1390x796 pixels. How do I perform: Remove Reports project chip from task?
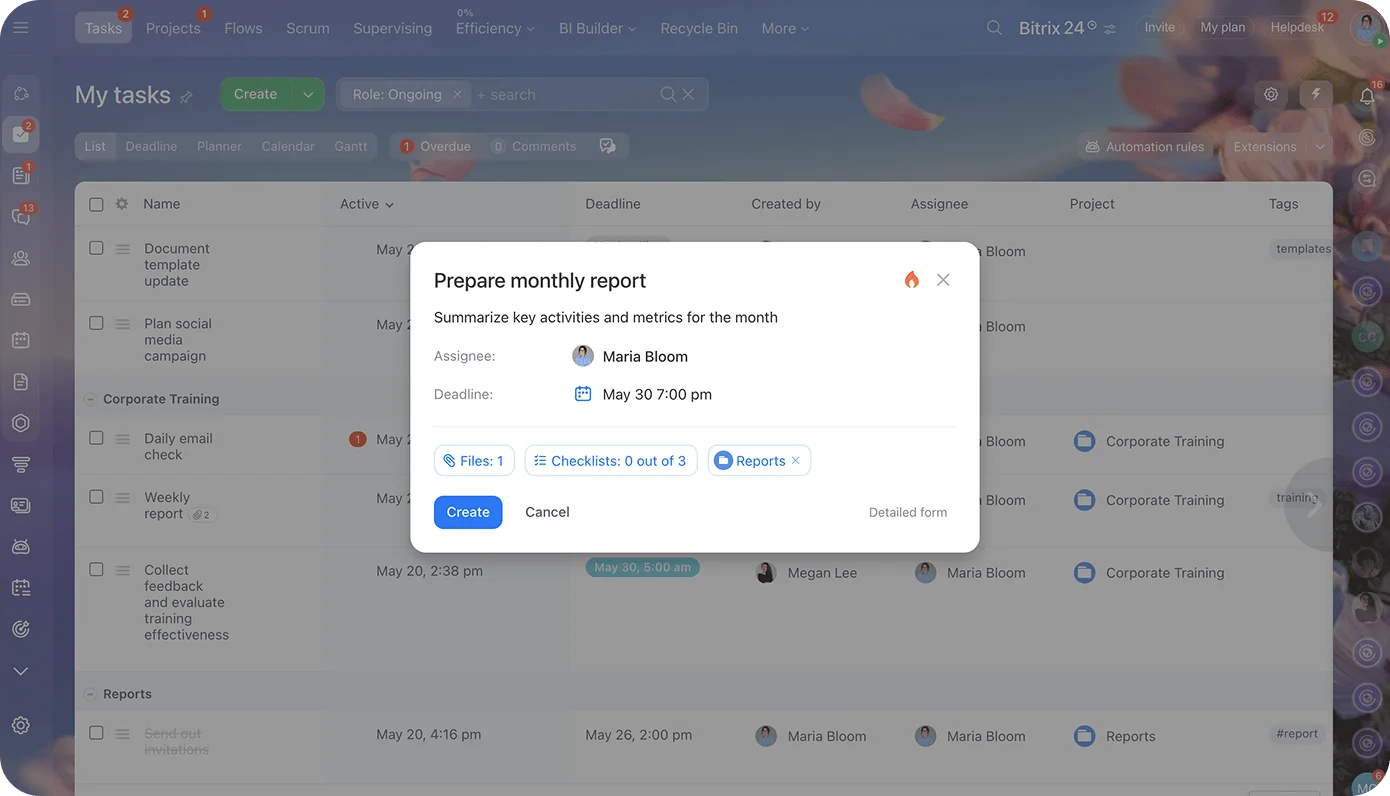(x=796, y=461)
